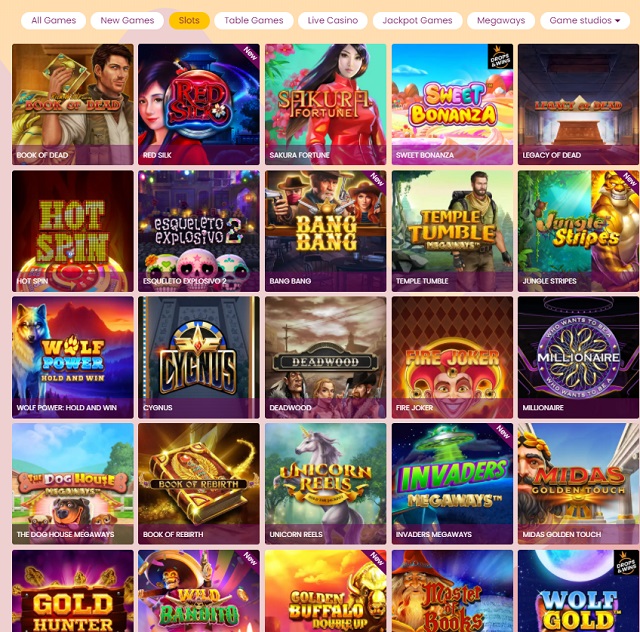640x632 pixels.
Task: Click the Drops & Wins badge on Wolf Gold
Action: [626, 563]
